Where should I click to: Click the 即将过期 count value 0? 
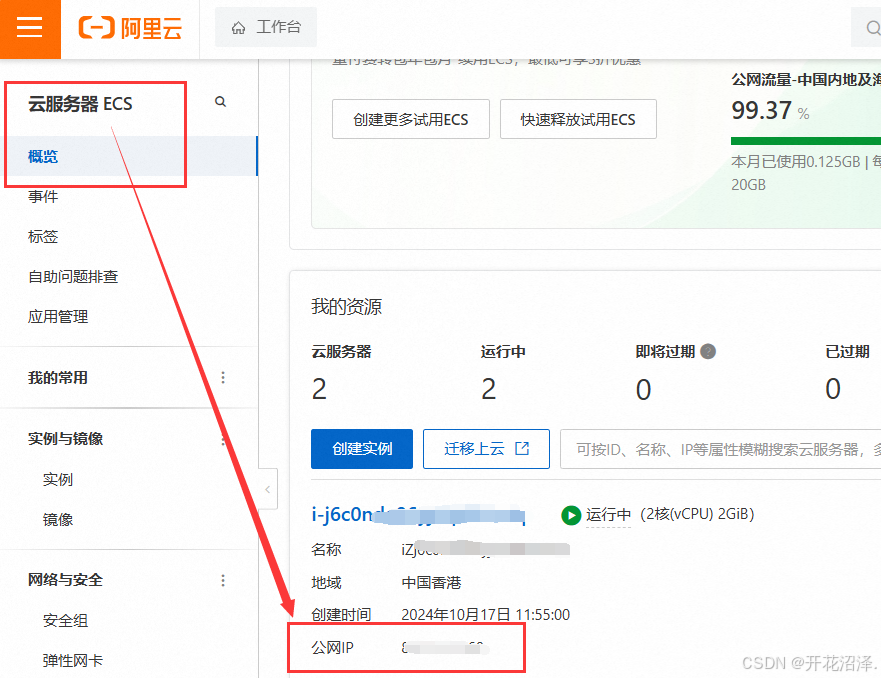tap(643, 389)
